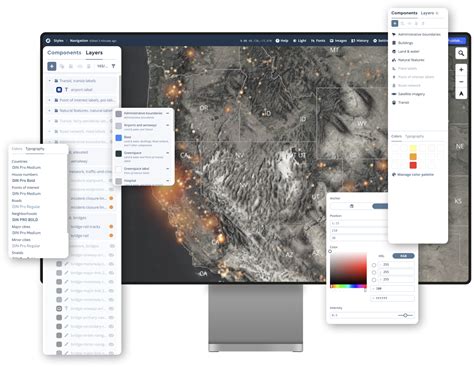Screen dimensions: 474x367
Task: Click the hide layer icon in Layers toolbar
Action: point(80,66)
